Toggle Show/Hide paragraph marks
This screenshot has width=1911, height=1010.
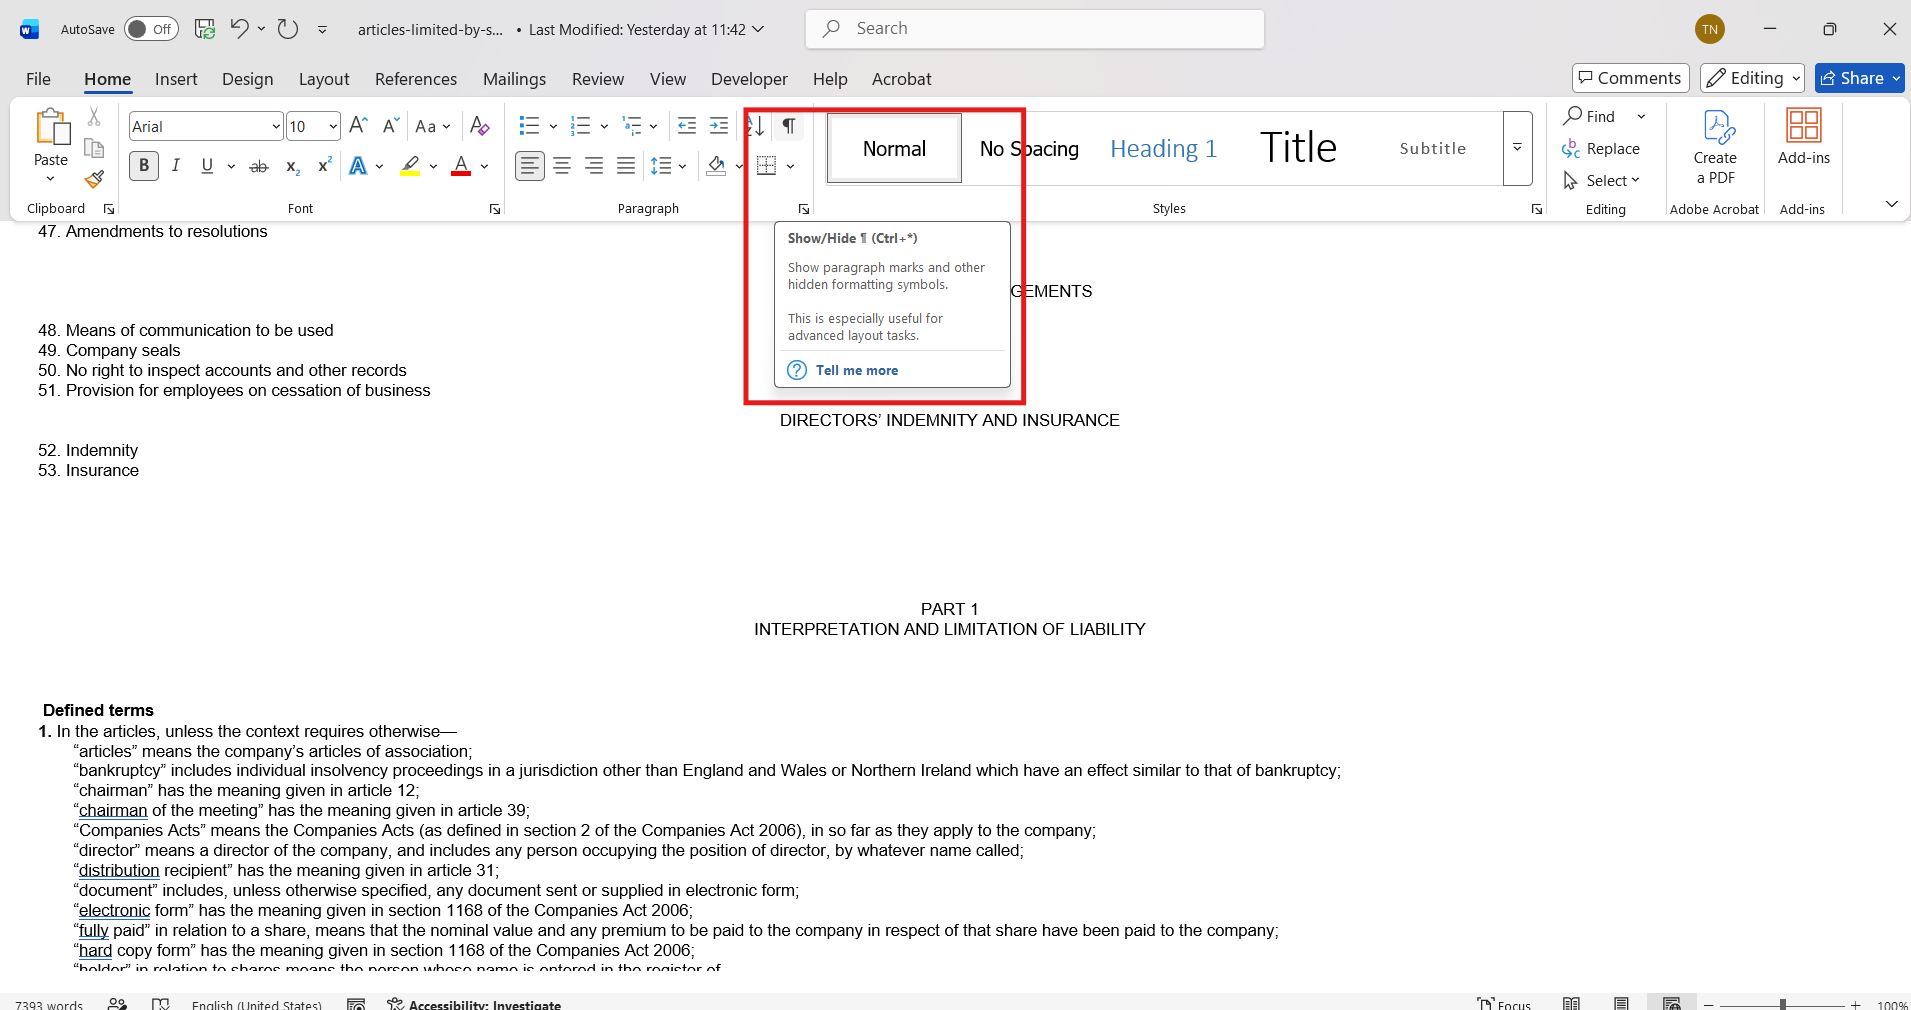click(789, 126)
